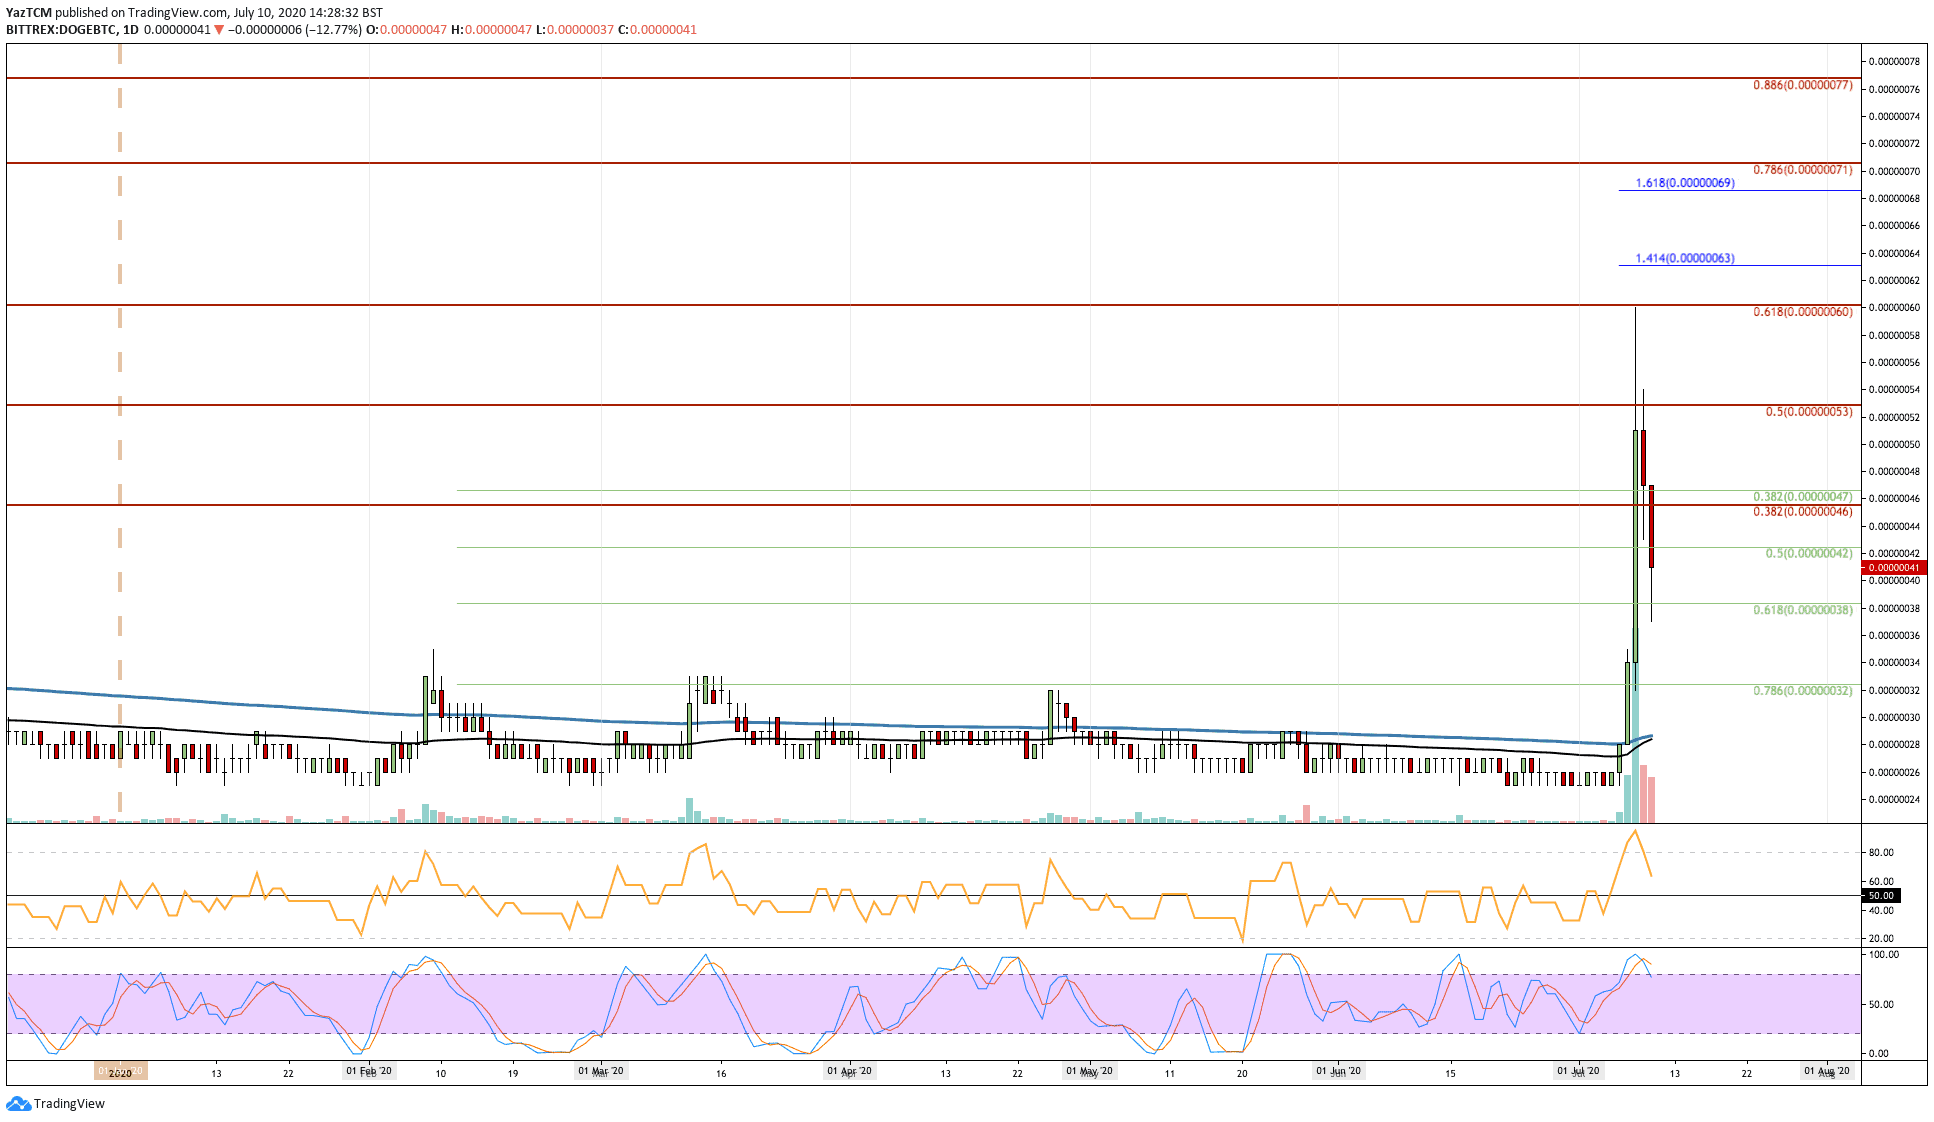Screen dimensions: 1934x1122
Task: Select the green 0.382(0.00000047) retracement label
Action: [1802, 497]
